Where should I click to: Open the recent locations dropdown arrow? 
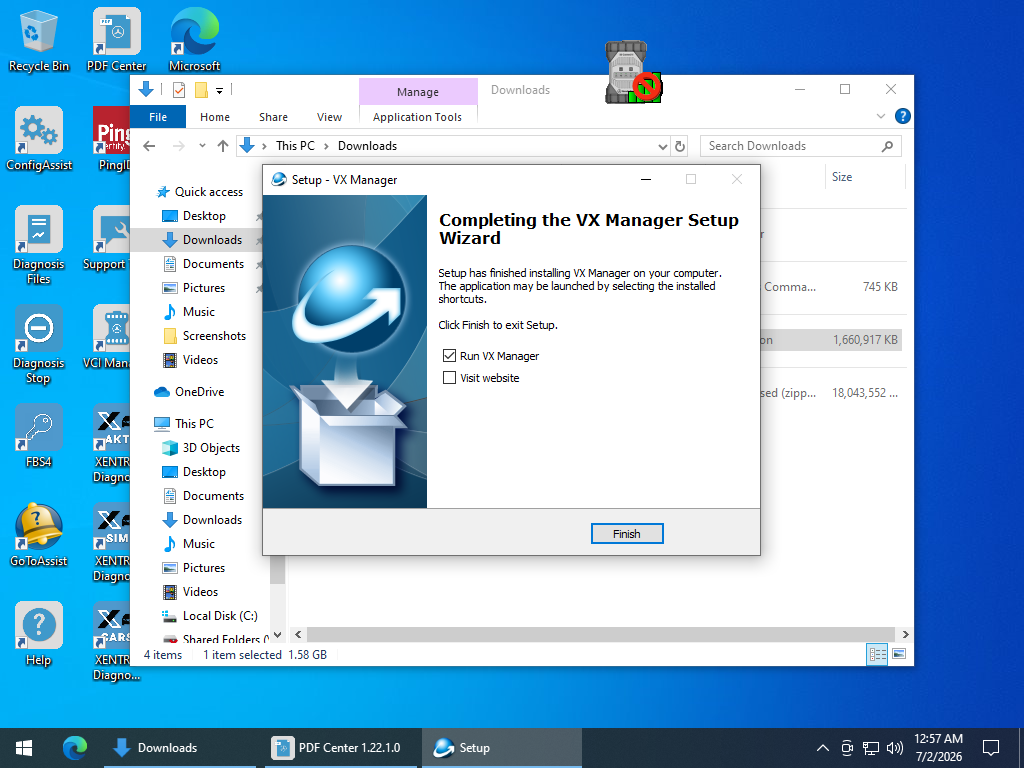pyautogui.click(x=202, y=146)
